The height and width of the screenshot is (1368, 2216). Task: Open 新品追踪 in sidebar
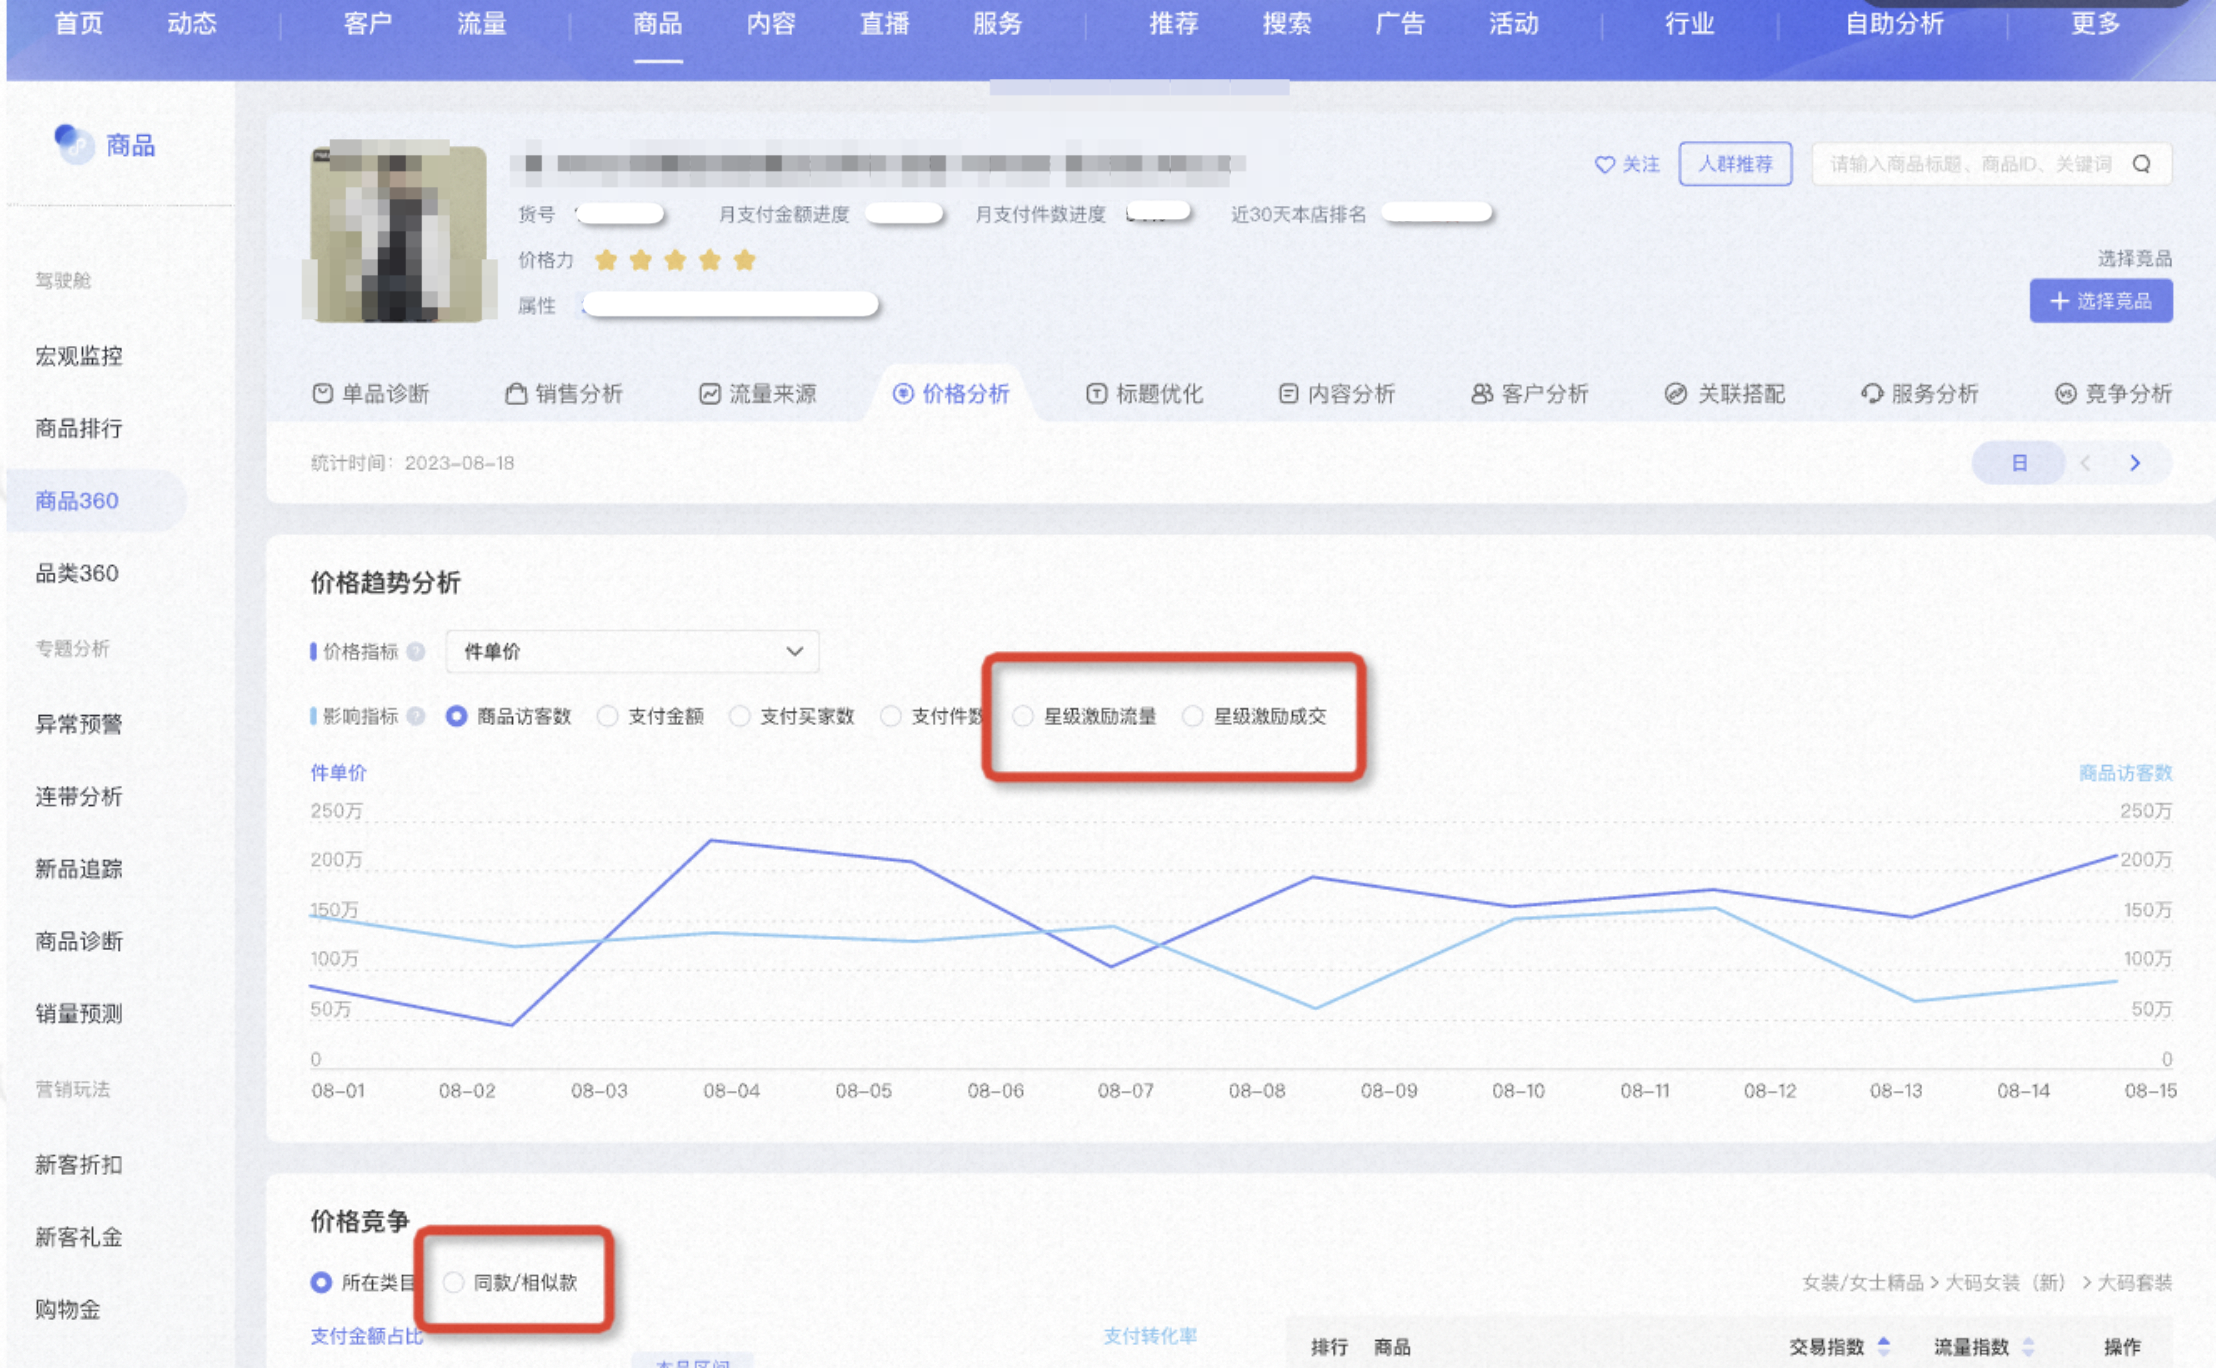point(79,869)
